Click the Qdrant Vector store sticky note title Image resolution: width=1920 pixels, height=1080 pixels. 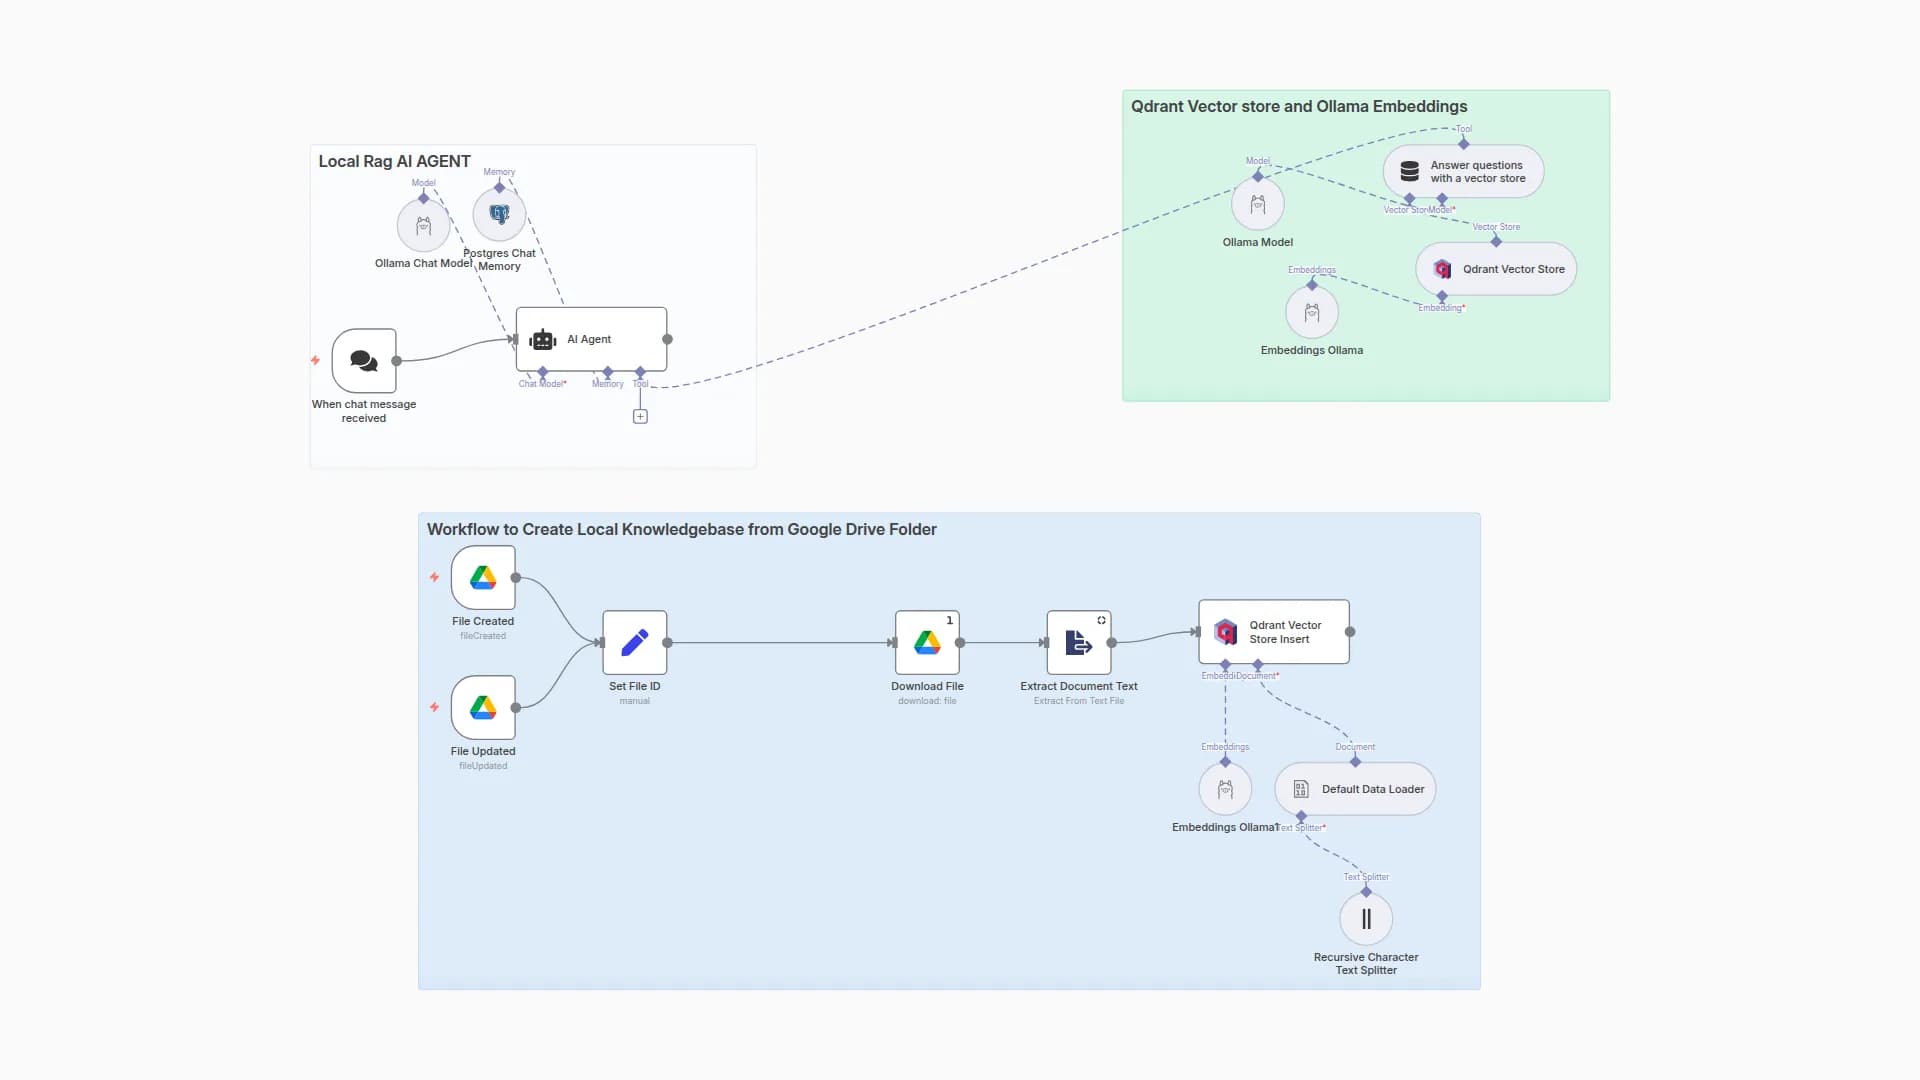point(1299,107)
